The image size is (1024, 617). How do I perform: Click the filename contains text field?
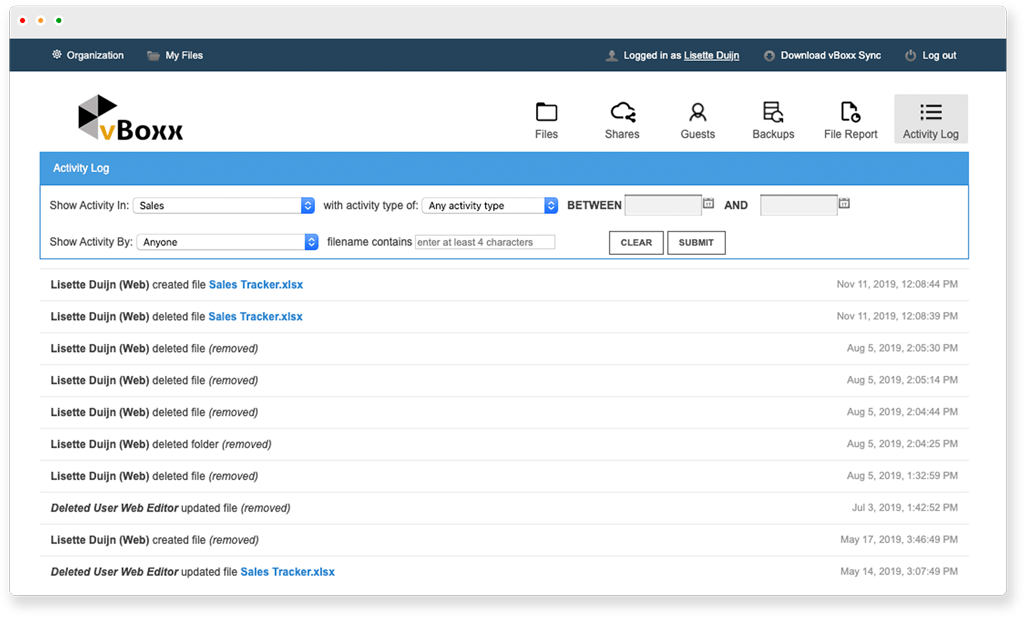click(485, 242)
